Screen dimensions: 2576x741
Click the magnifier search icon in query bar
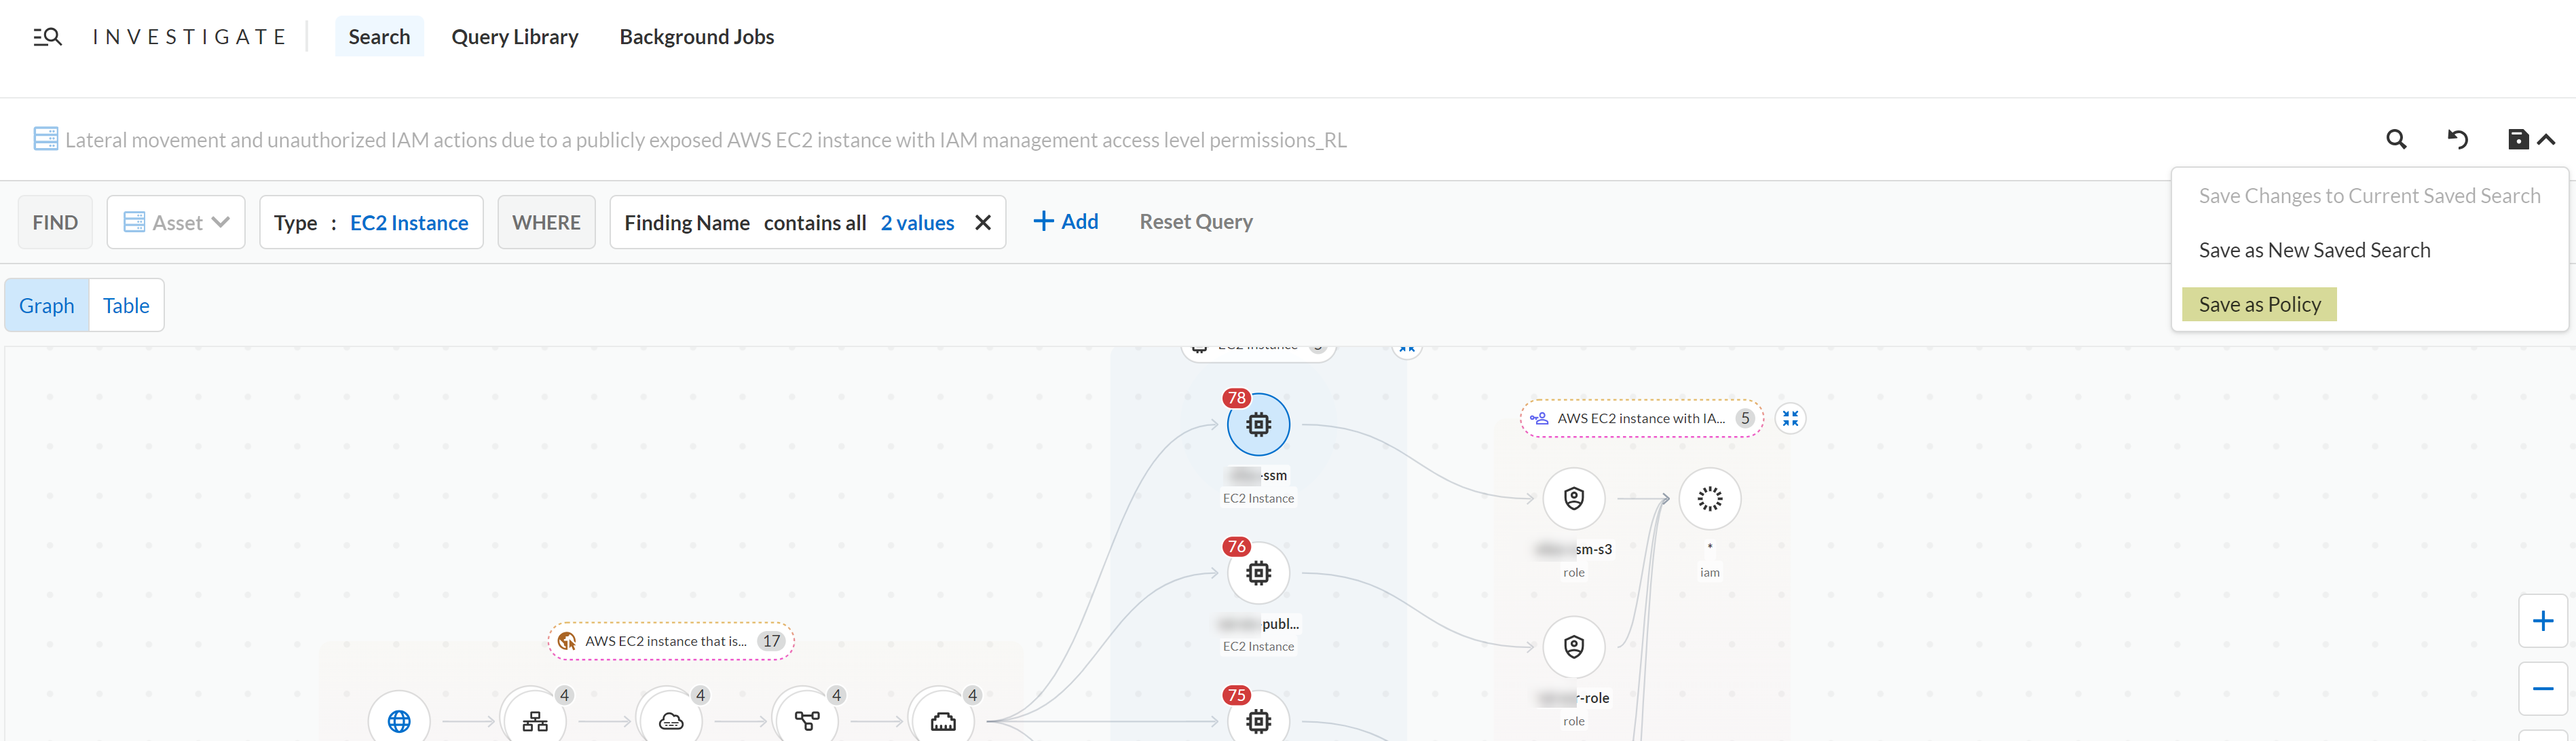click(x=2396, y=139)
